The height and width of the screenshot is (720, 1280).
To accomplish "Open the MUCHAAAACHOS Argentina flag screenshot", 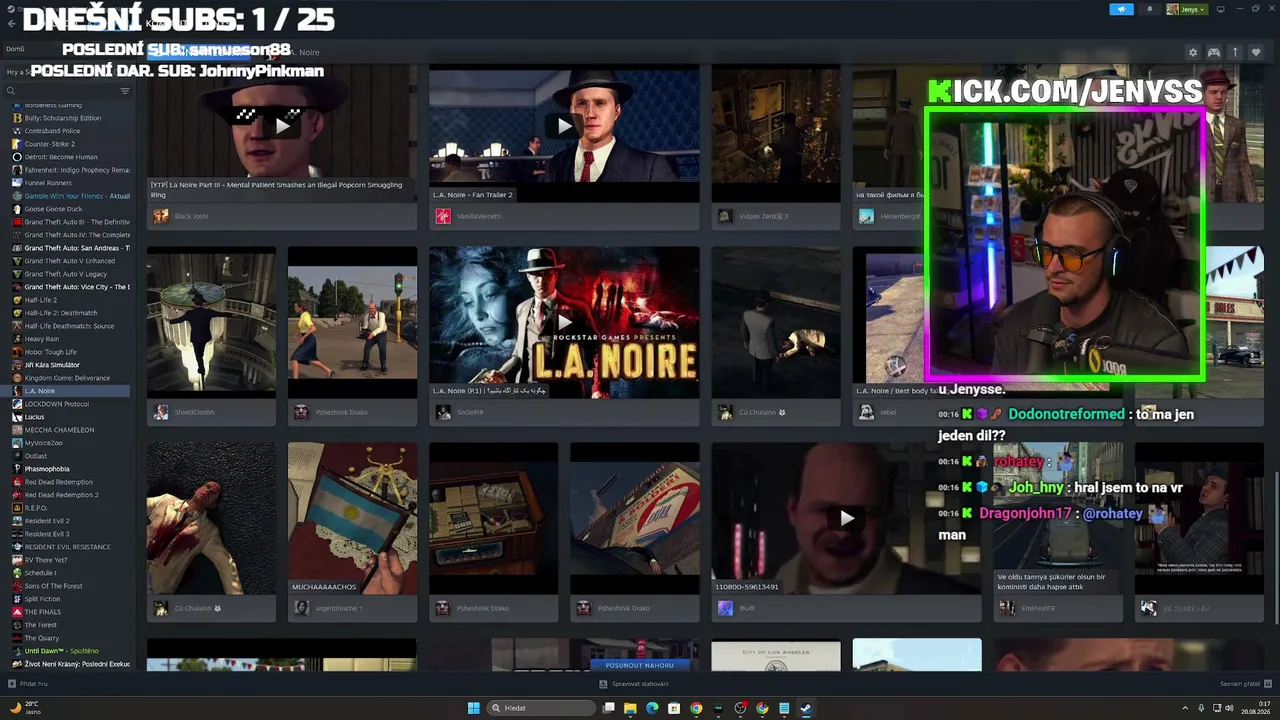I will click(352, 518).
